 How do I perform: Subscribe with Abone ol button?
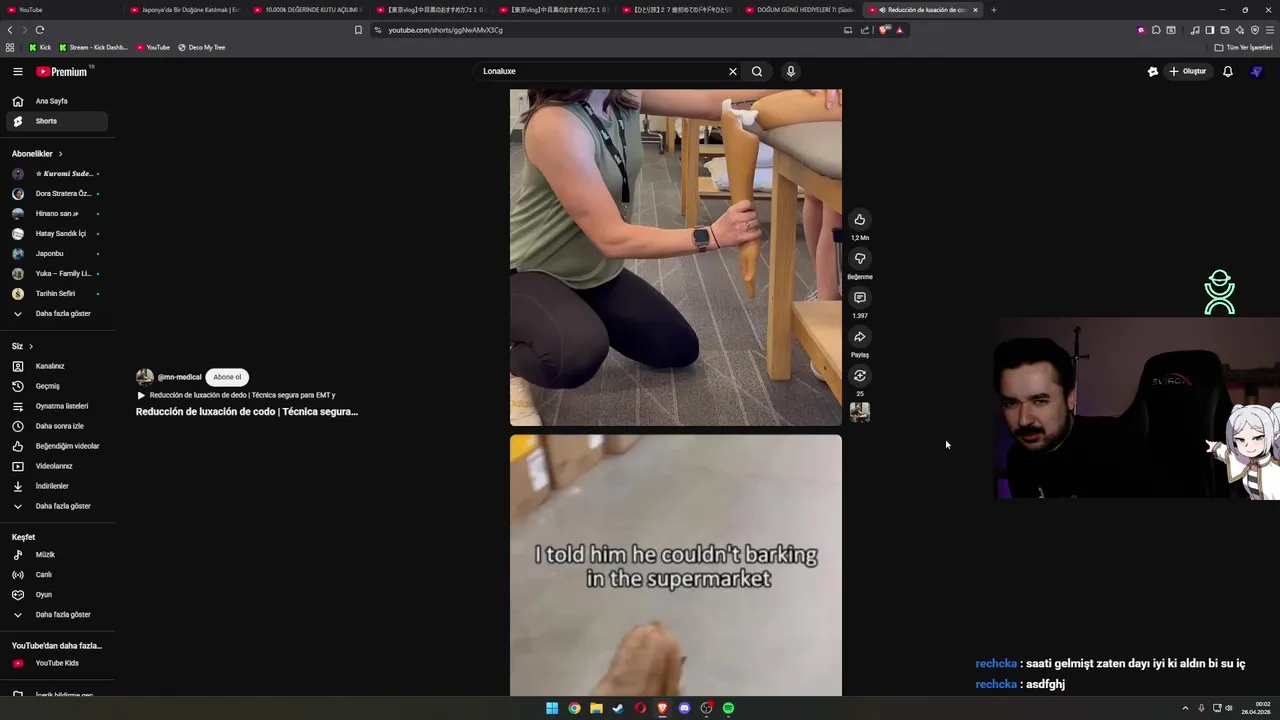point(227,377)
